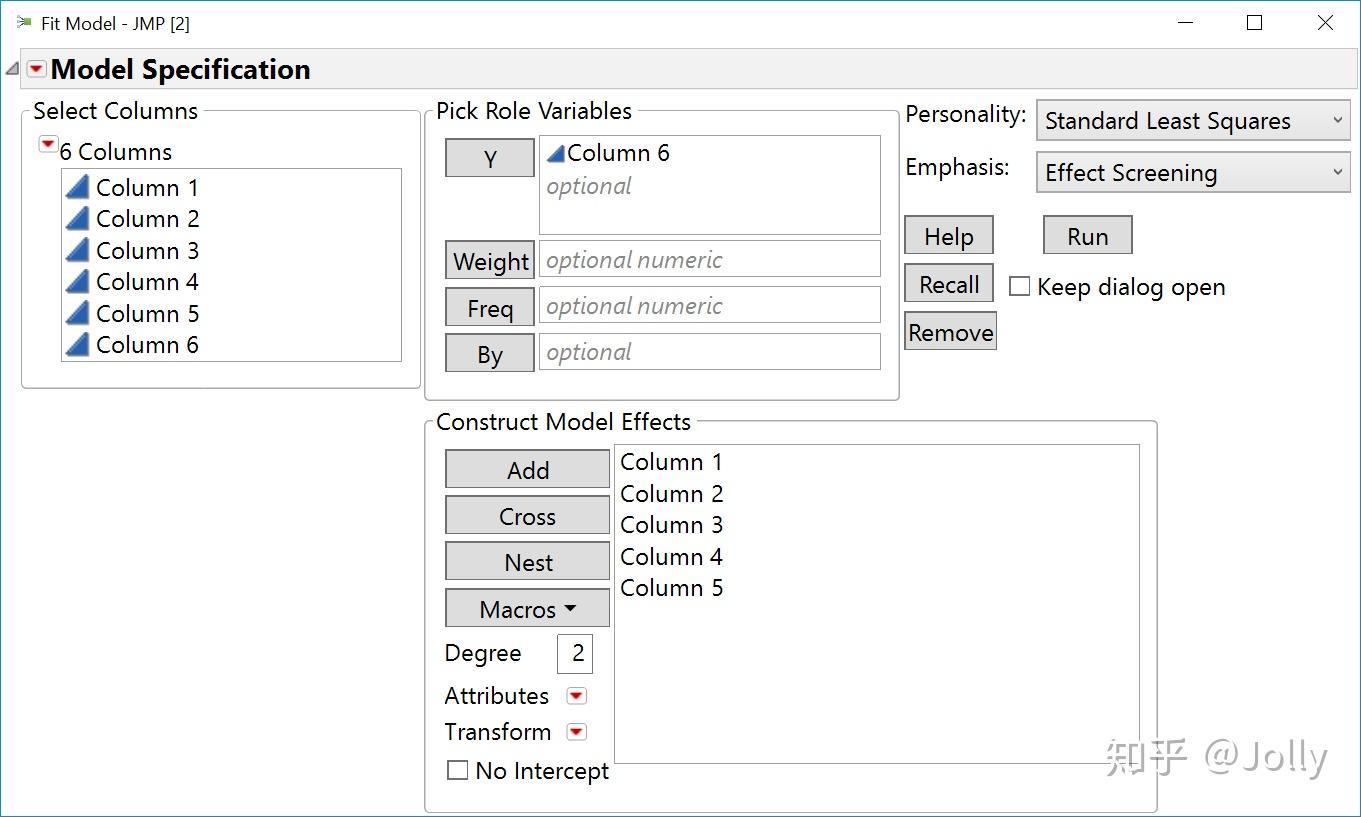Open the Attributes red triangle menu
The width and height of the screenshot is (1361, 817).
tap(576, 696)
